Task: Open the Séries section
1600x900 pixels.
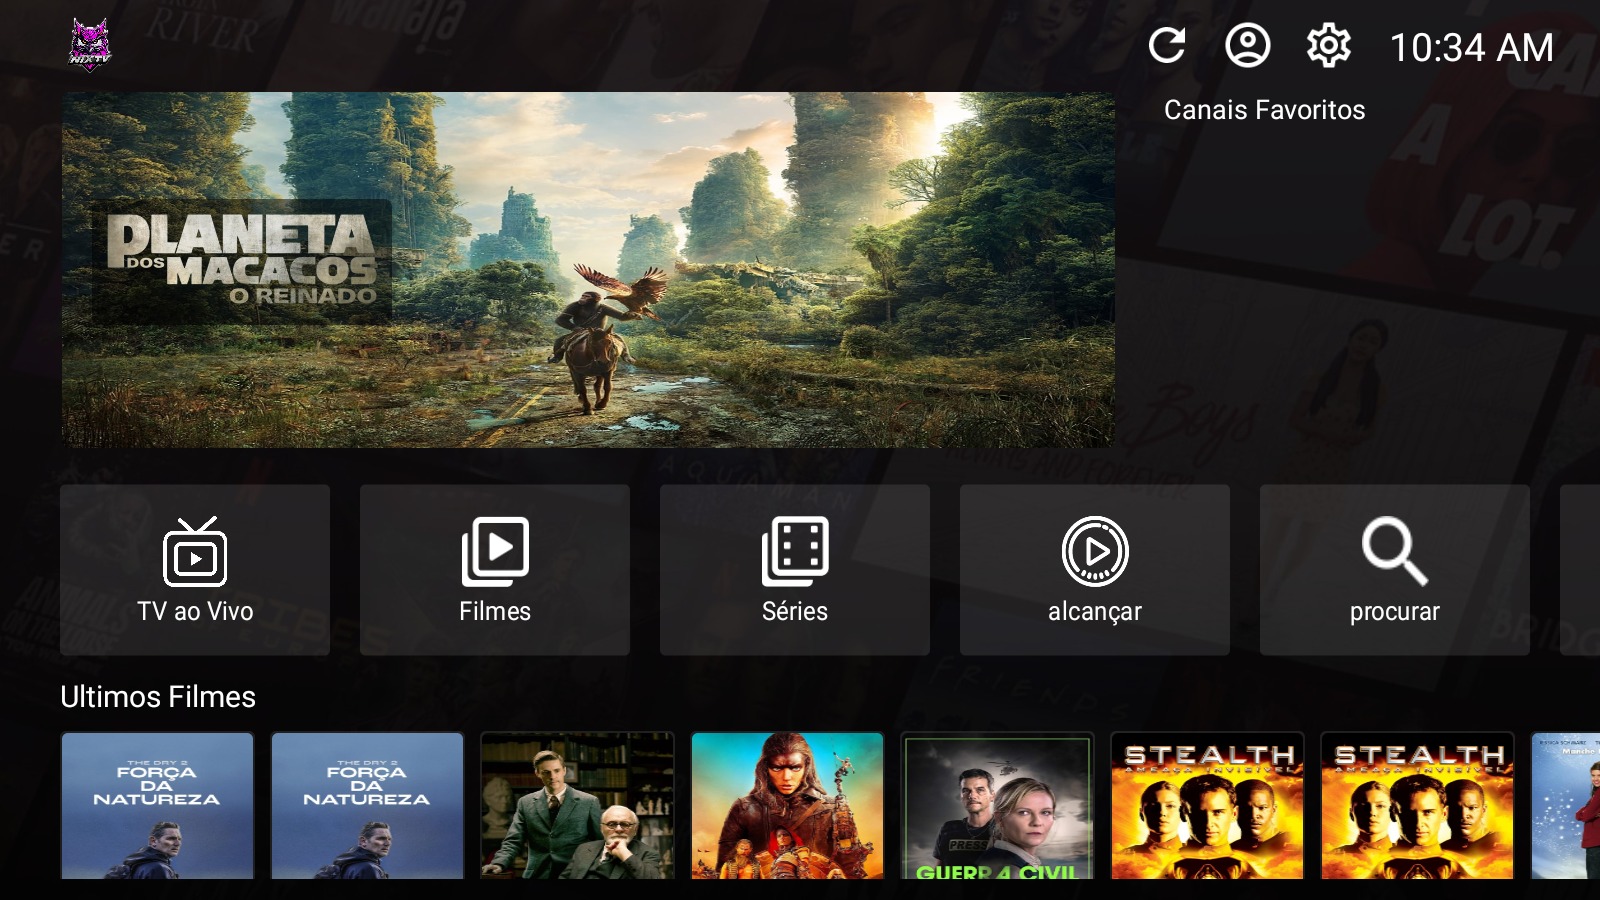Action: pos(795,570)
